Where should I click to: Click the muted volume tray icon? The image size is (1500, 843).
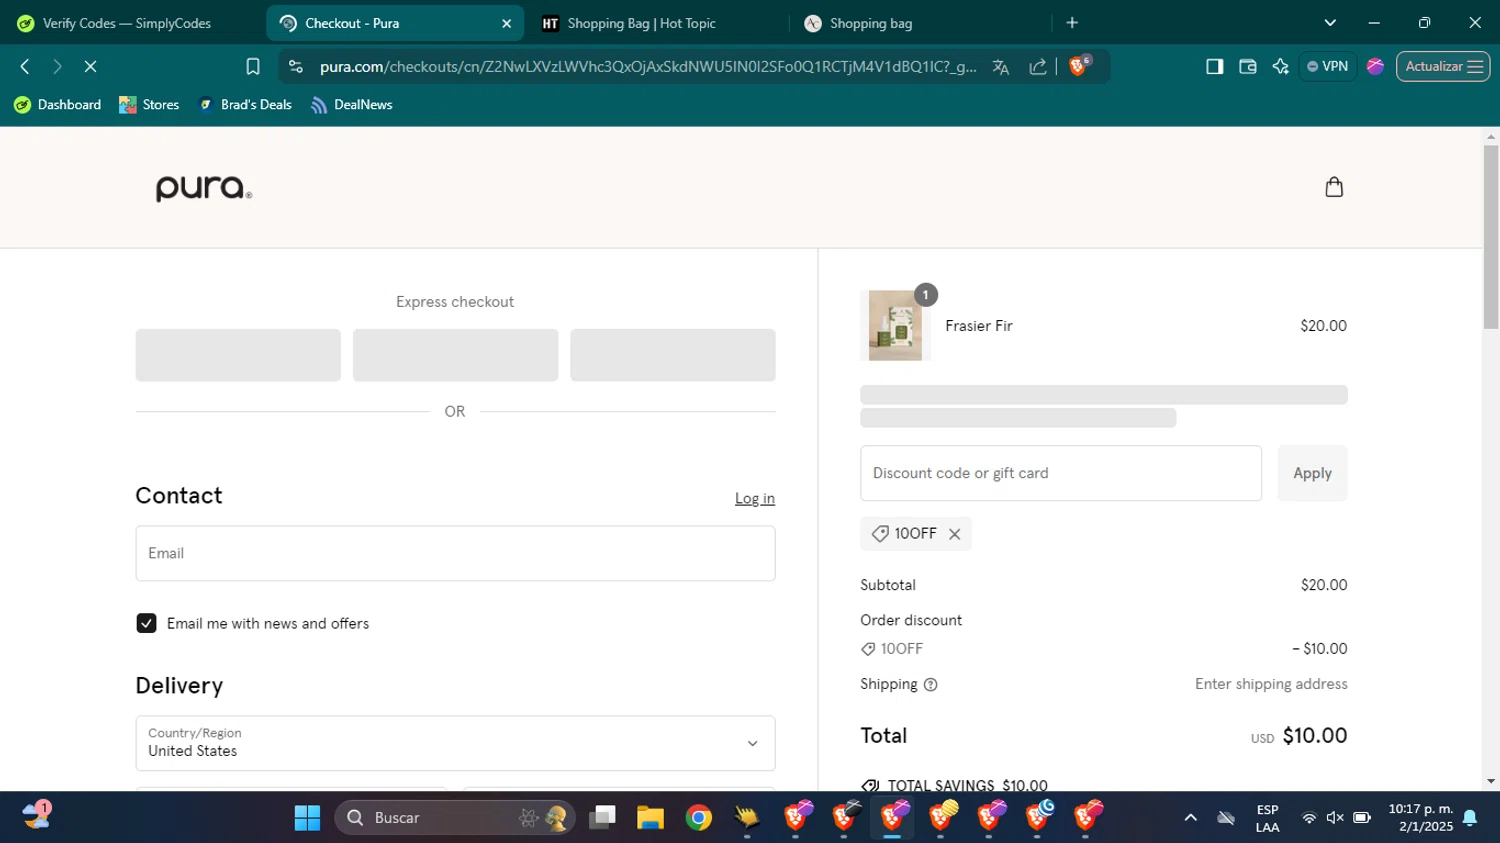(1335, 818)
